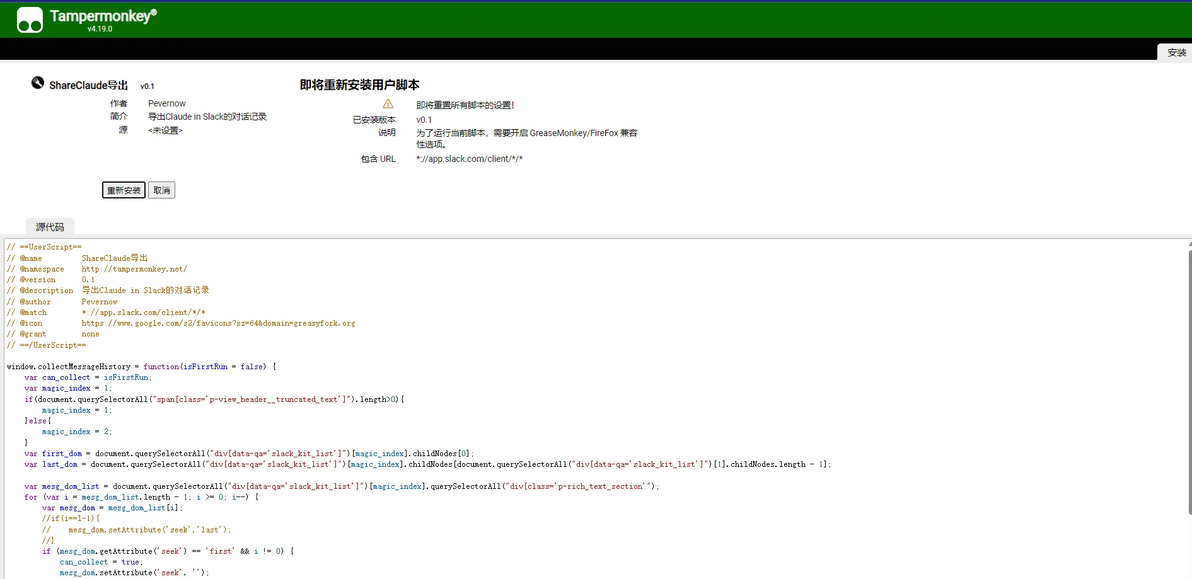Click the installed version v0.1 value

[424, 120]
